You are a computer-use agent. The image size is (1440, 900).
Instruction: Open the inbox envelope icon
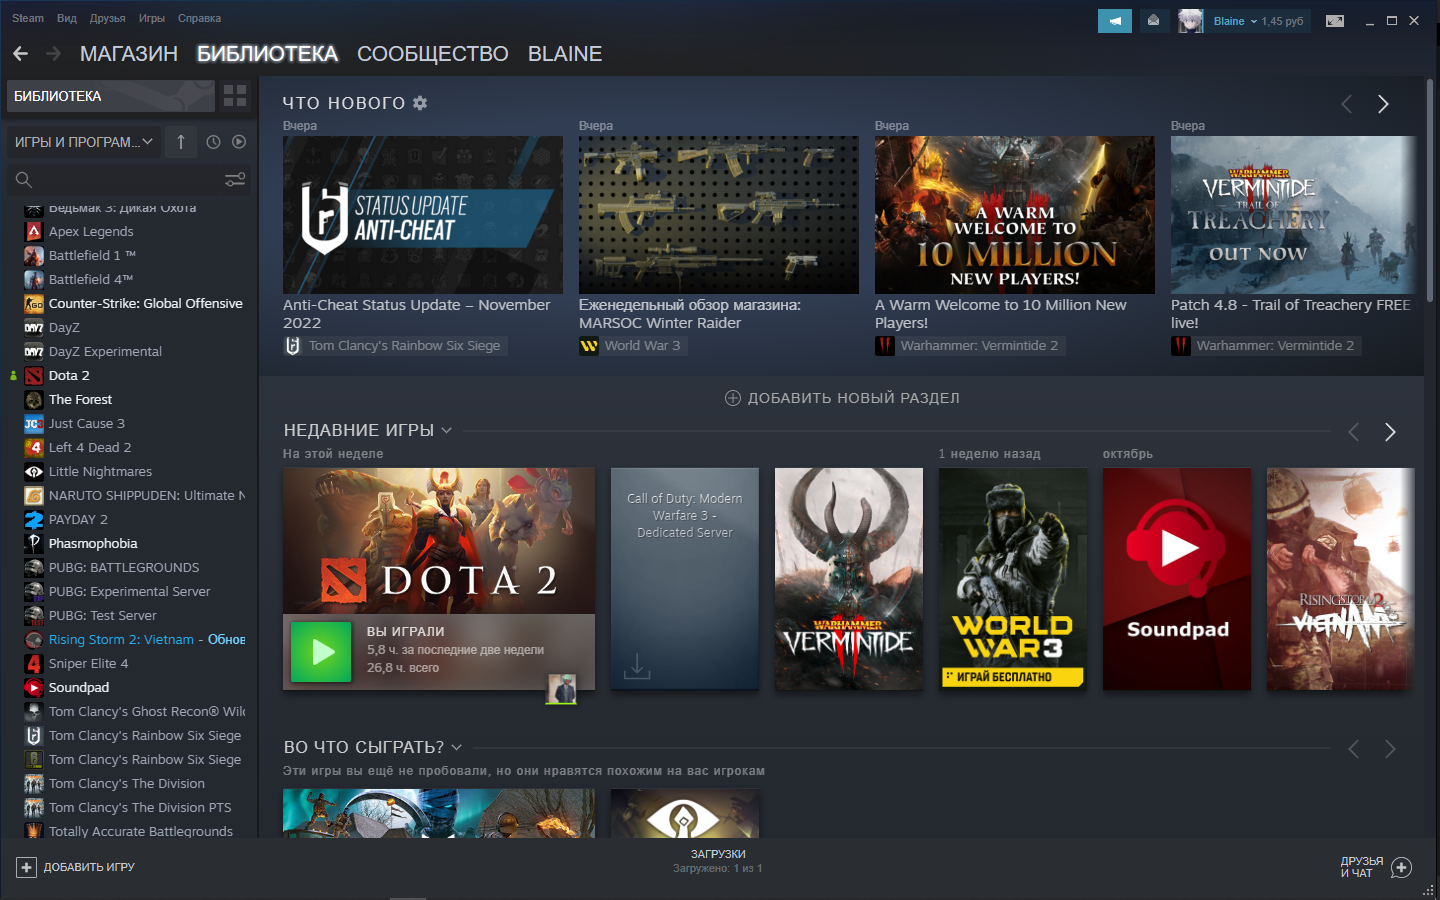tap(1153, 21)
